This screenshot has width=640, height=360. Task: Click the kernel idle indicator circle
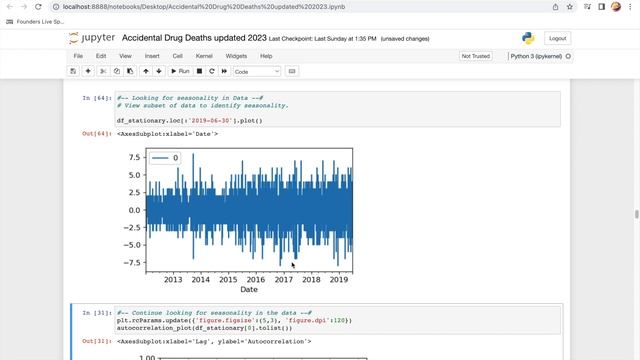[568, 56]
